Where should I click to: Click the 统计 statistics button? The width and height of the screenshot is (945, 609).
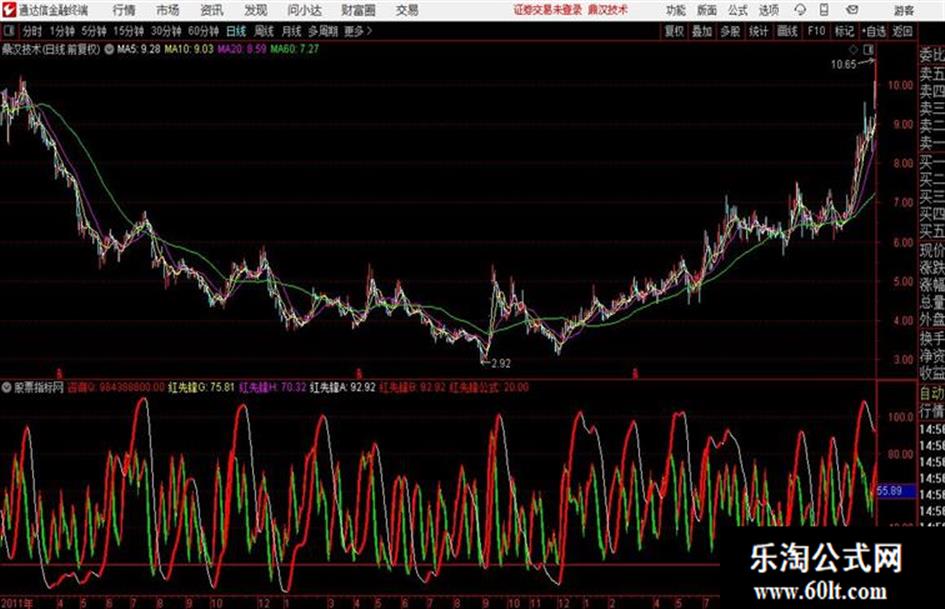(x=759, y=31)
